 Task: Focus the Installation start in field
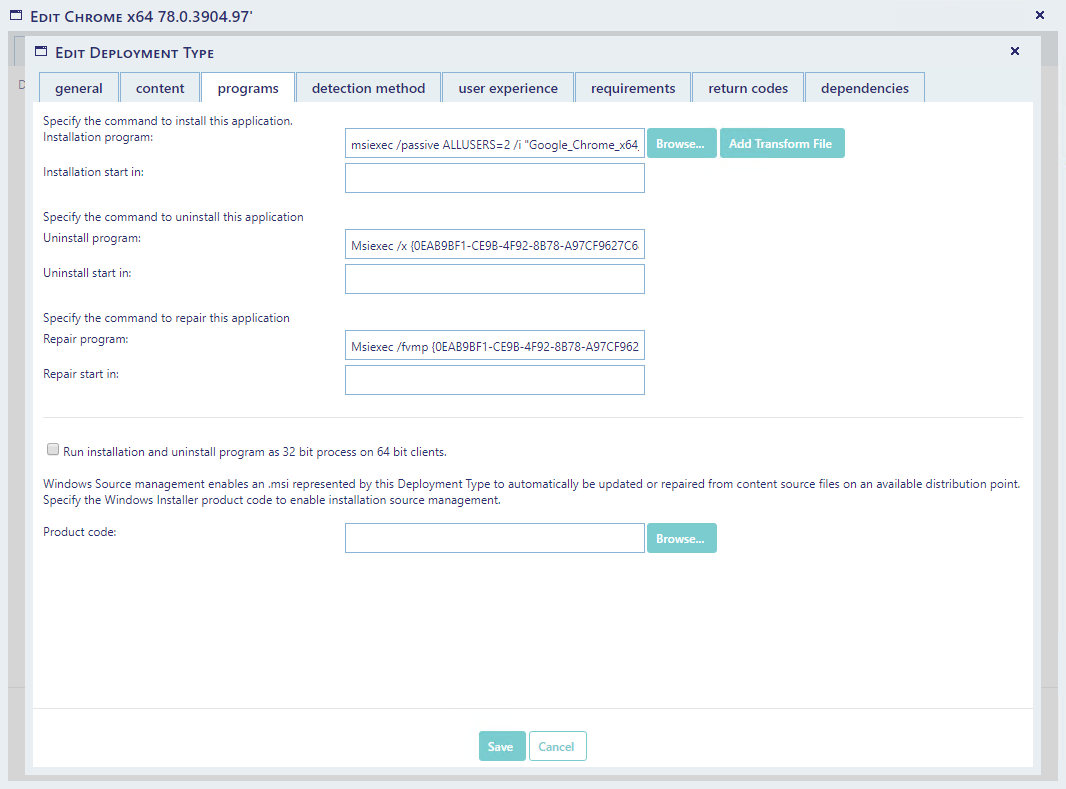(494, 178)
